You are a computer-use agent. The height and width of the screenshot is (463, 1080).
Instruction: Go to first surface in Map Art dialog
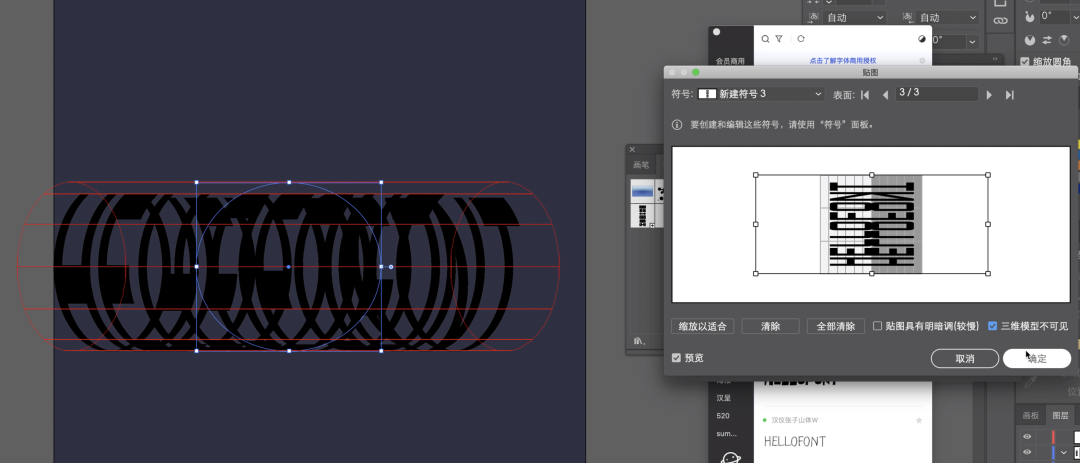point(866,95)
